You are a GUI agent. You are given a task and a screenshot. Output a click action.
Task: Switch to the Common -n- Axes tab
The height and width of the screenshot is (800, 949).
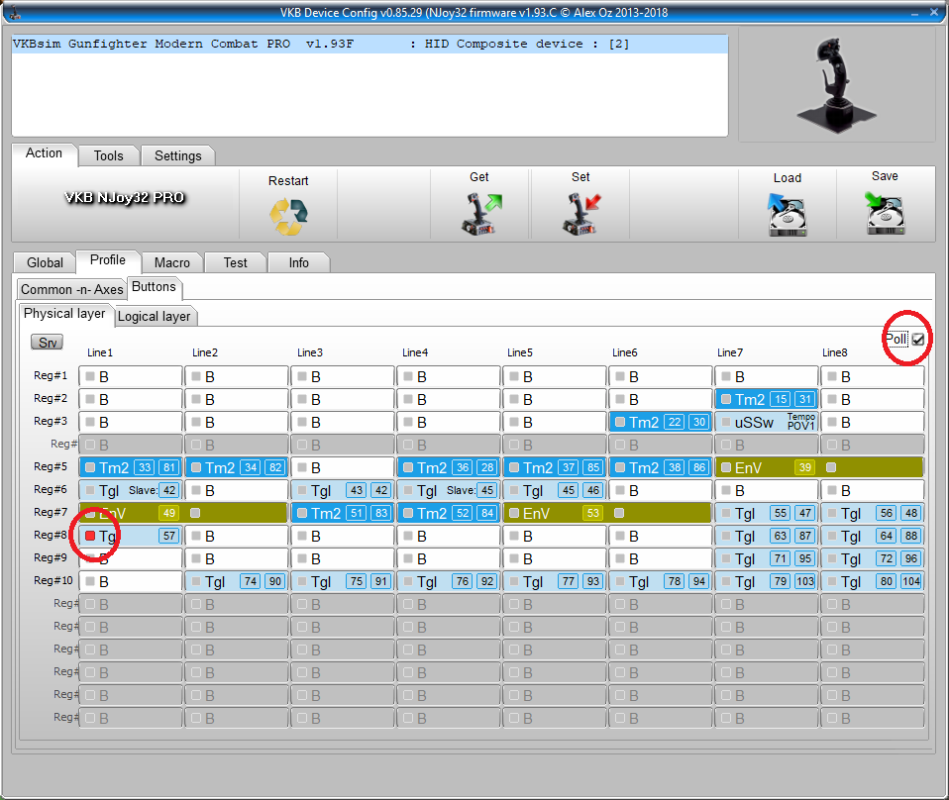(72, 289)
